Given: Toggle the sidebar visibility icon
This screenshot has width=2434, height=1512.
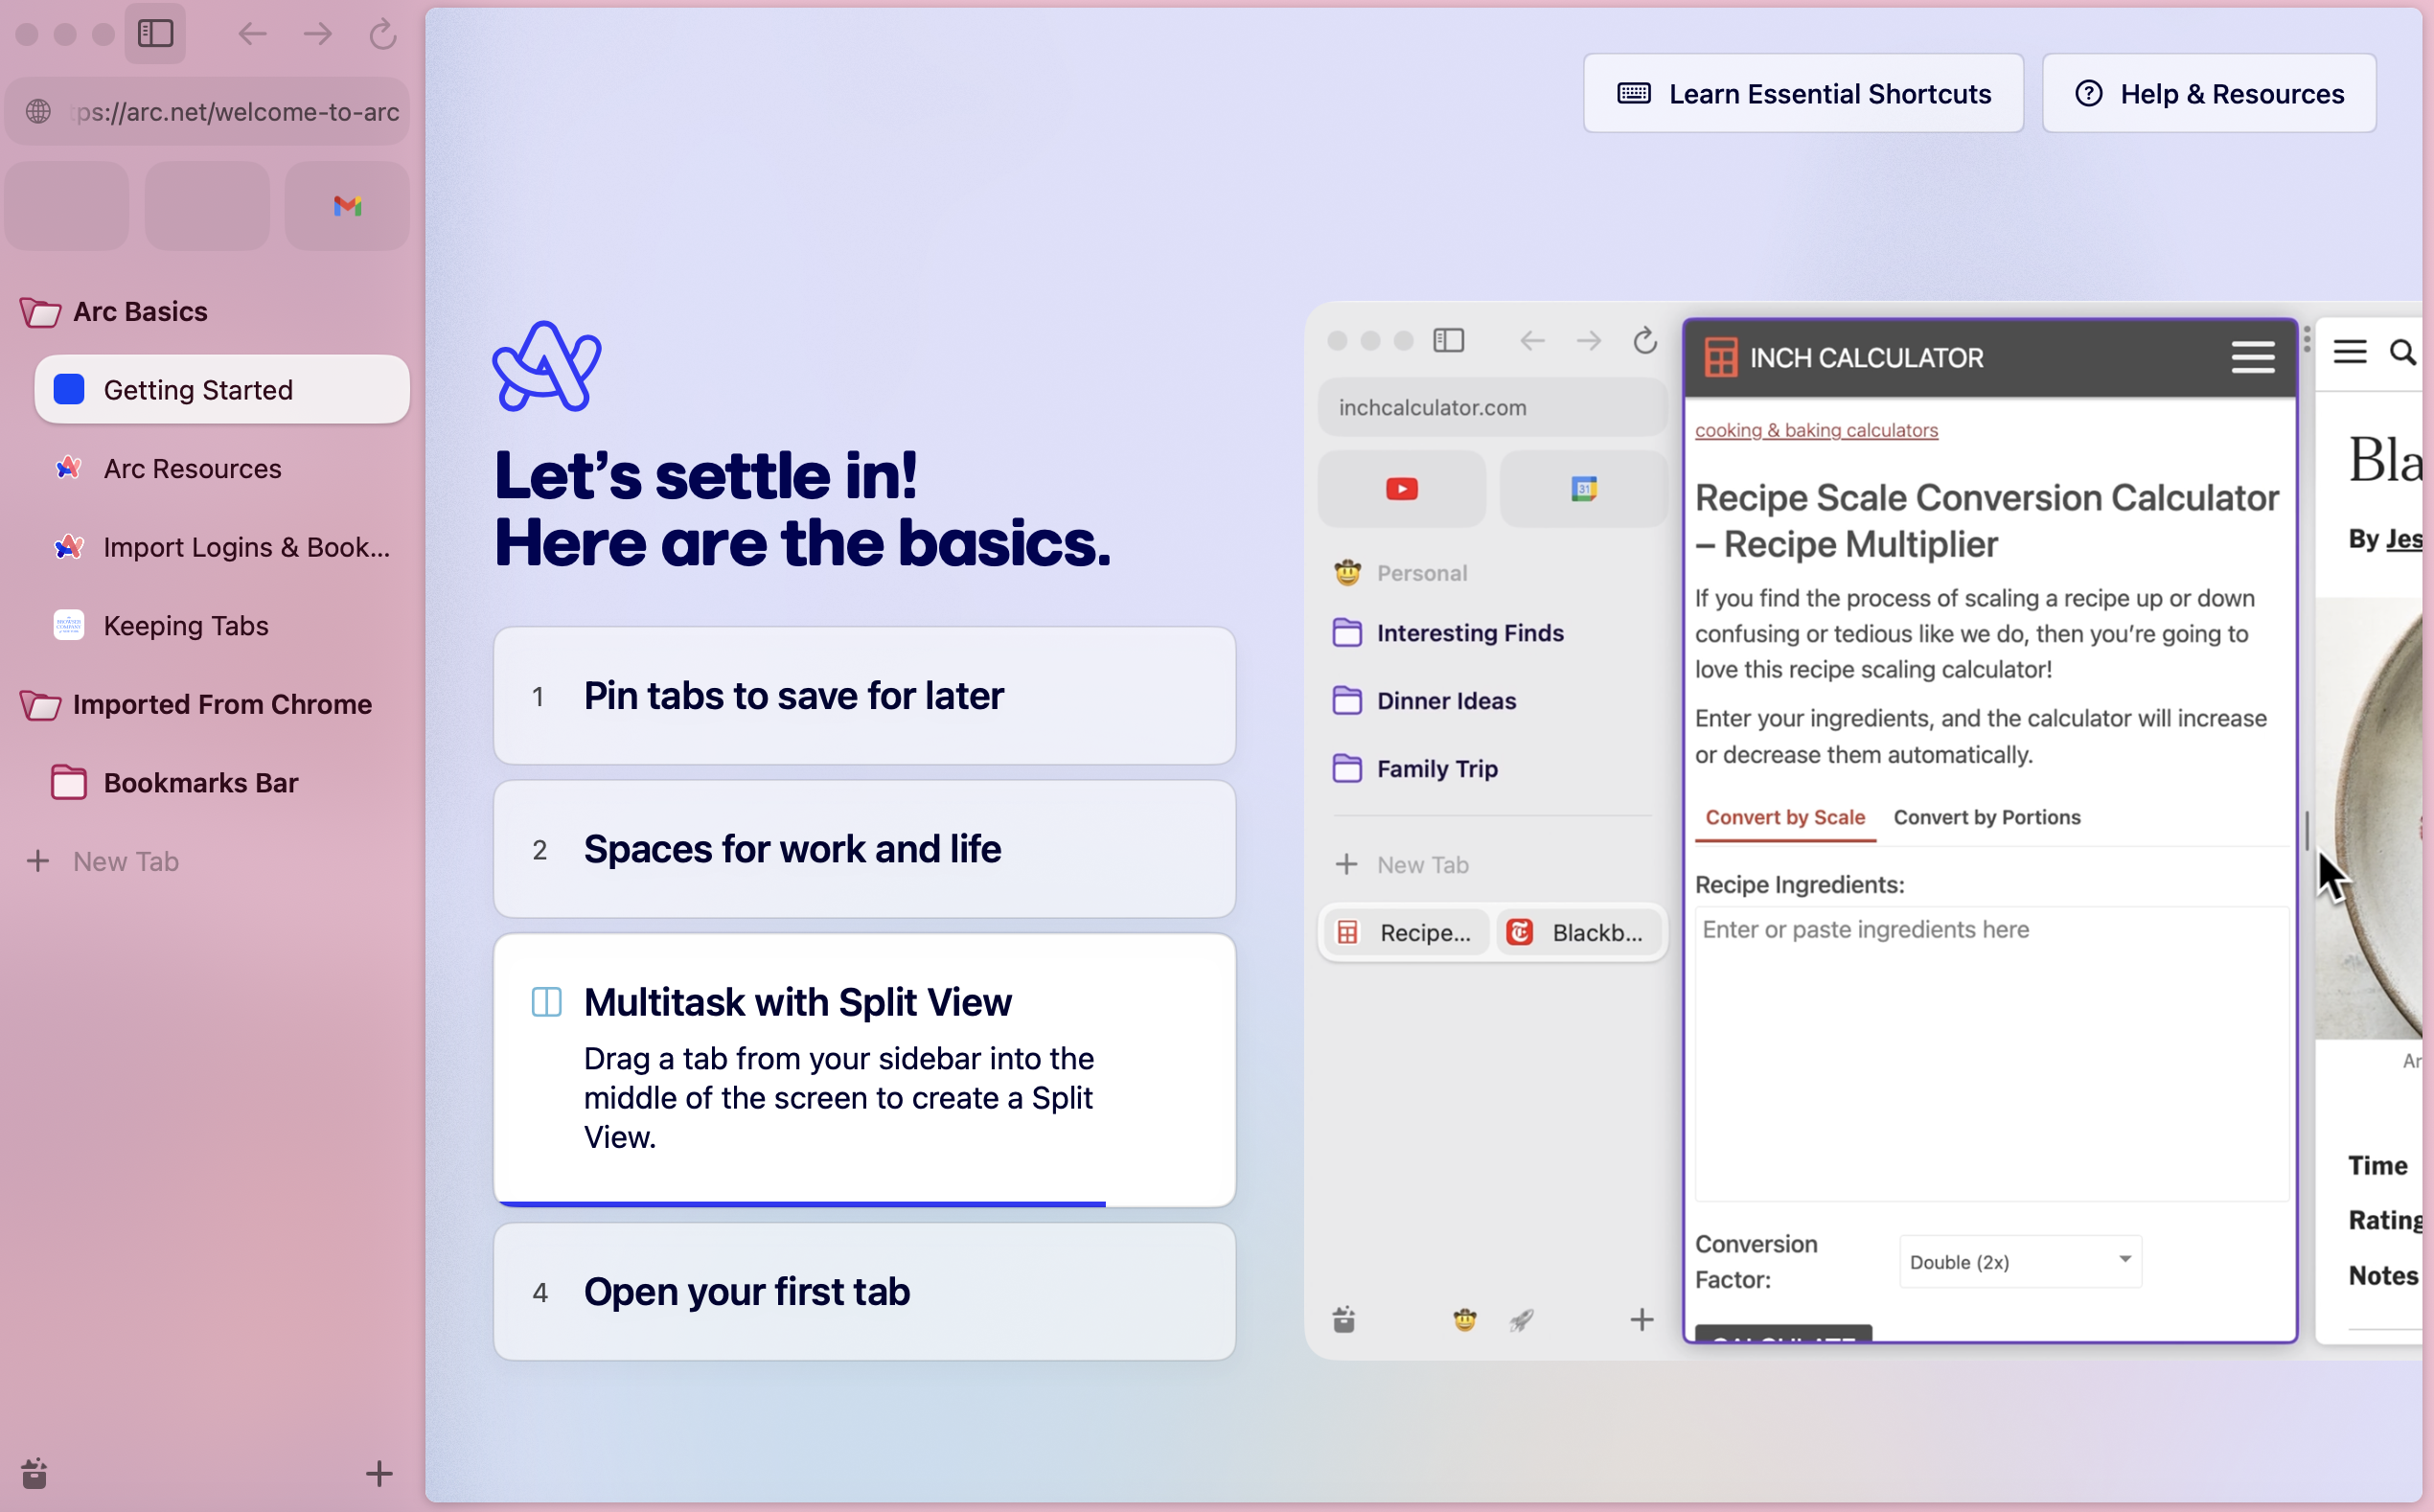Looking at the screenshot, I should click(155, 34).
